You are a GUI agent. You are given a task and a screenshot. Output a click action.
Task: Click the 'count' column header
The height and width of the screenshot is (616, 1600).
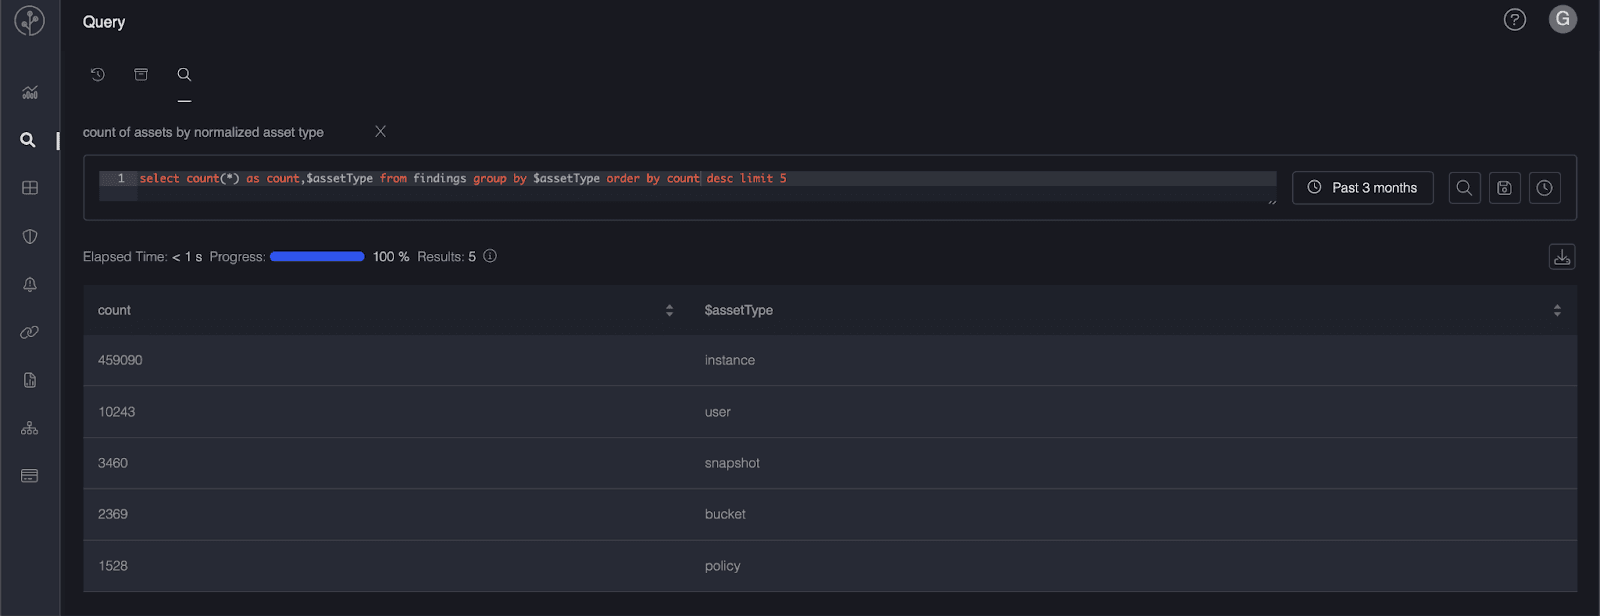114,311
